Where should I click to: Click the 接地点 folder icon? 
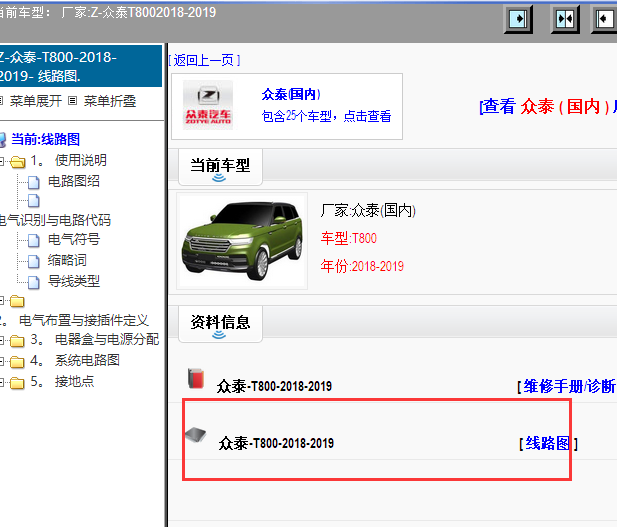17,383
